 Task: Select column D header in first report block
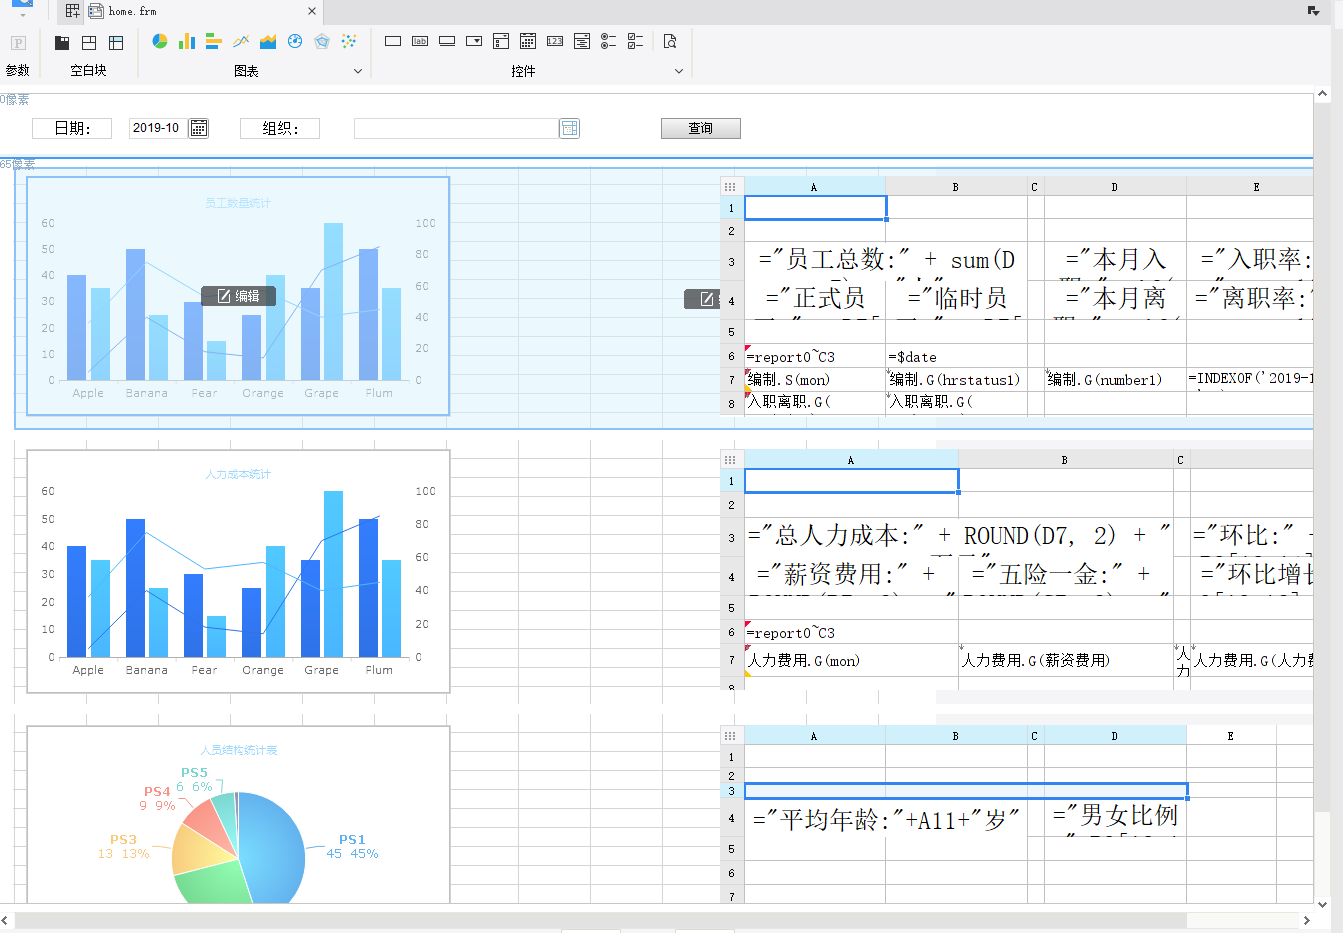tap(1115, 187)
